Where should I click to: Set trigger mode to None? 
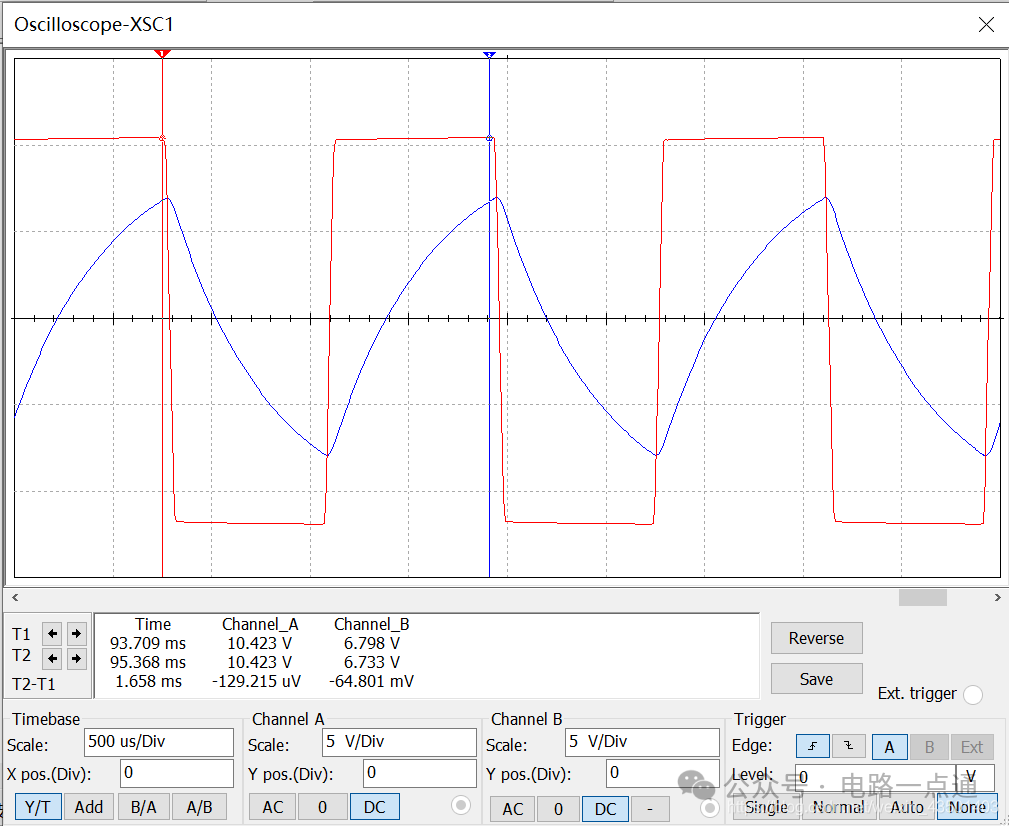pyautogui.click(x=967, y=807)
